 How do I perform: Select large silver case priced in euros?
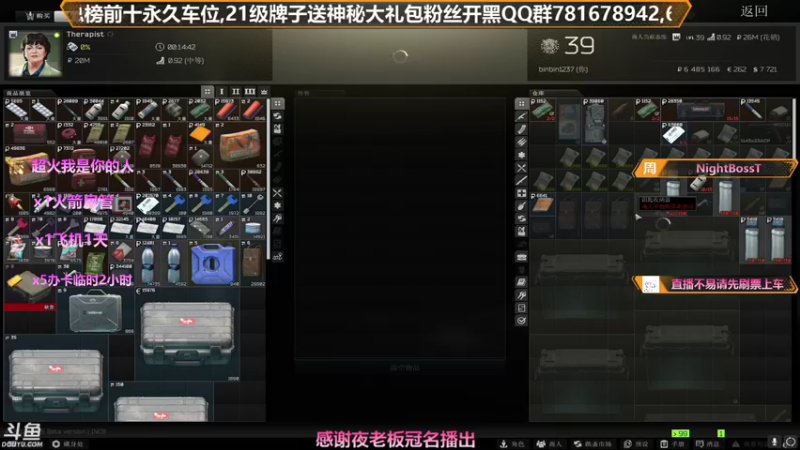187,334
